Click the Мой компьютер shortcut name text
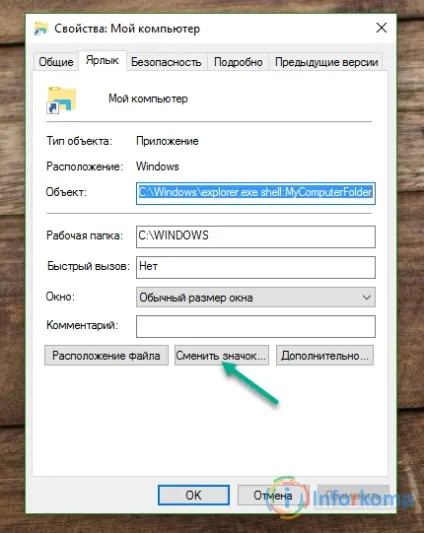Viewport: 424px width, 533px height. point(148,99)
